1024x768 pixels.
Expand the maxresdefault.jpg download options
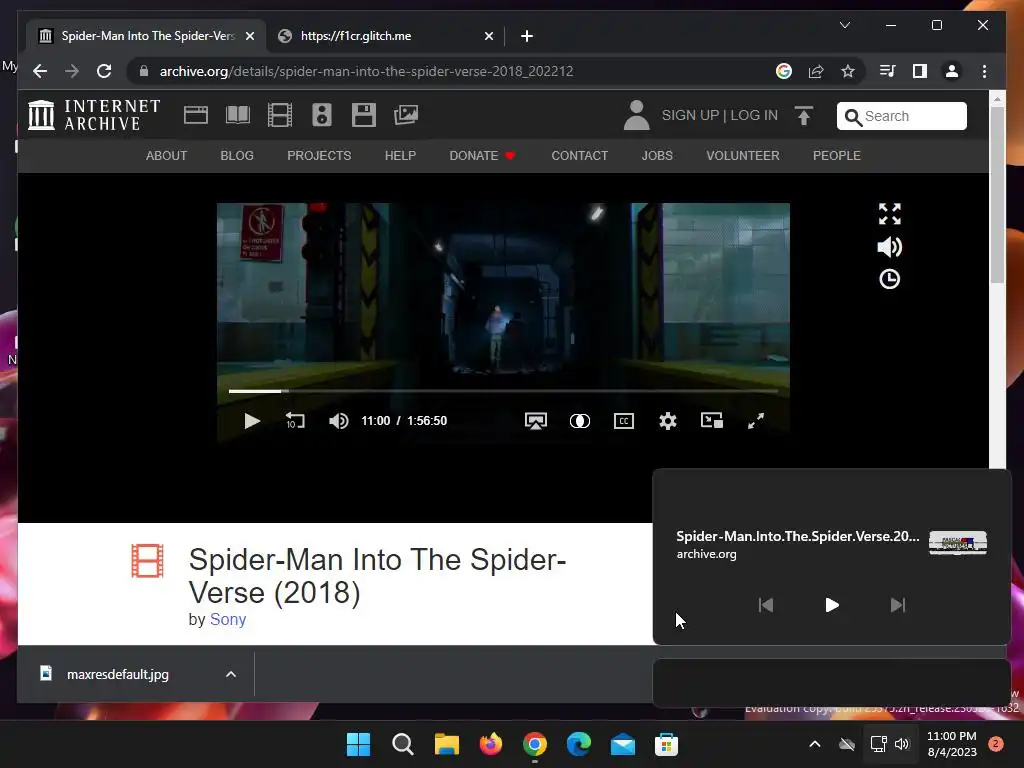click(231, 675)
